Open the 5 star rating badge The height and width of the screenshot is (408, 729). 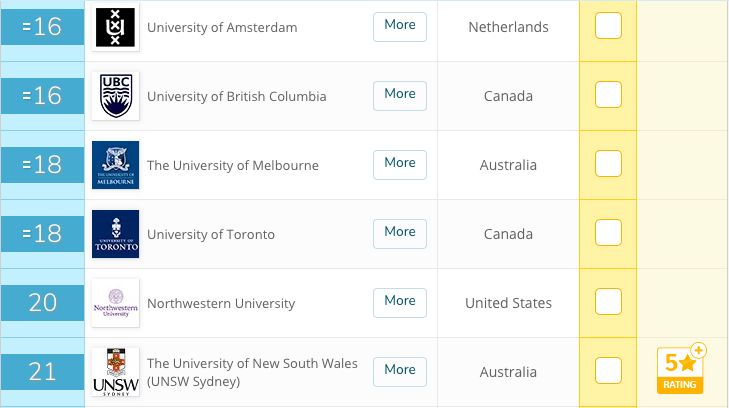click(x=681, y=369)
